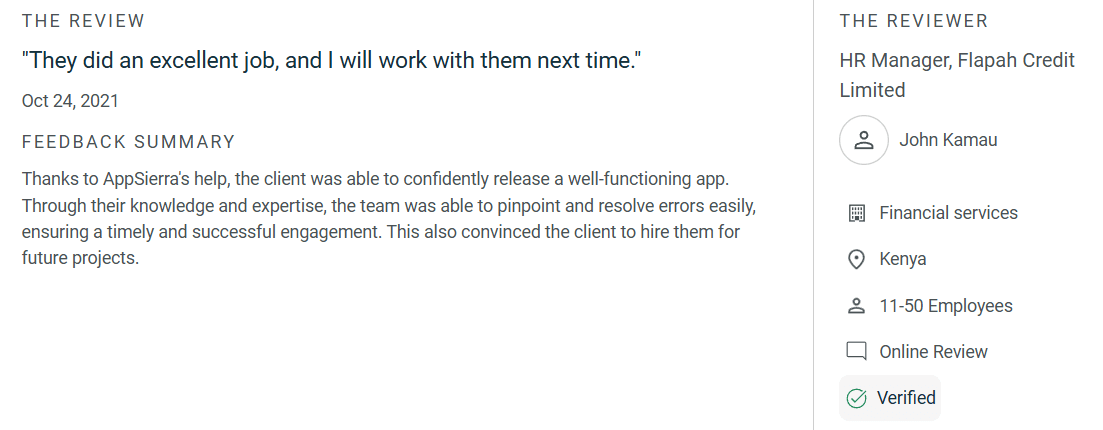Click the green verified checkmark icon
This screenshot has height=430, width=1103.
tap(856, 398)
